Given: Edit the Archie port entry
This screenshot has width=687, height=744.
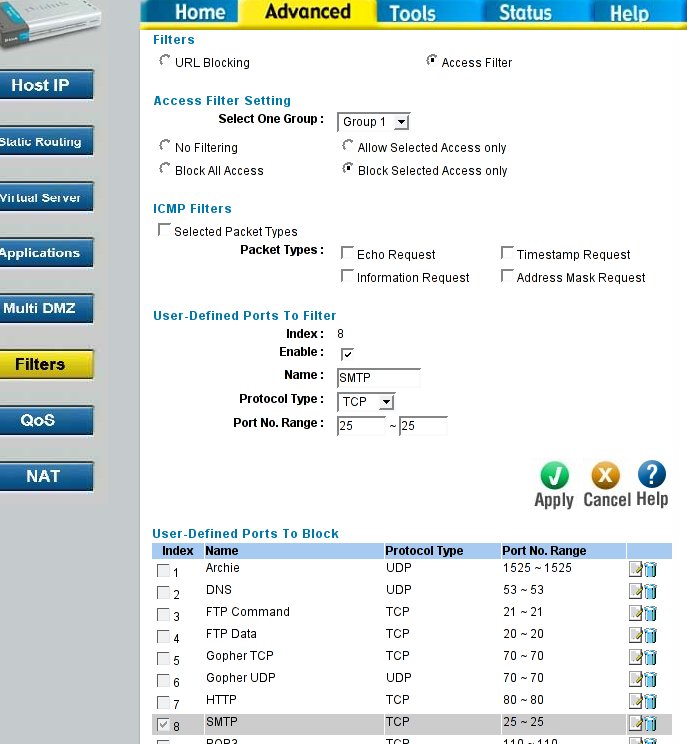Looking at the screenshot, I should pyautogui.click(x=635, y=569).
